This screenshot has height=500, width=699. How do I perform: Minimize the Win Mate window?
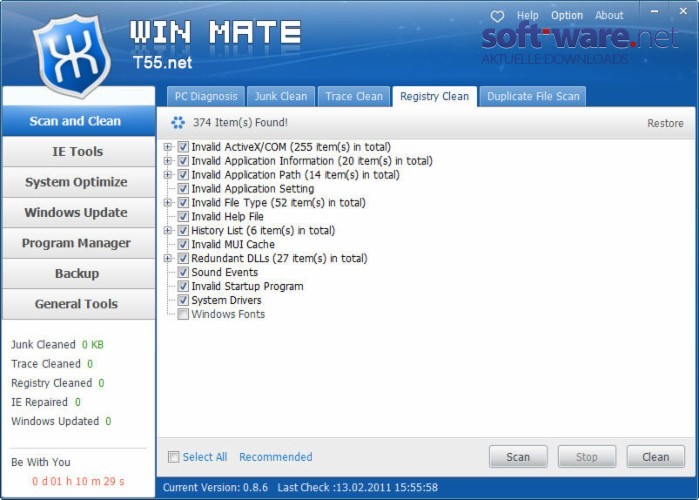(654, 11)
